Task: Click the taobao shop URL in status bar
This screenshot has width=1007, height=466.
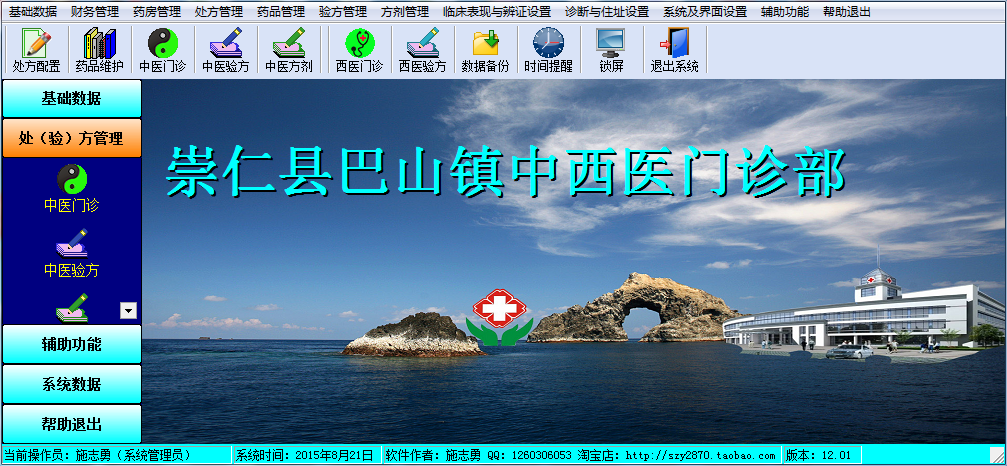Action: point(699,455)
